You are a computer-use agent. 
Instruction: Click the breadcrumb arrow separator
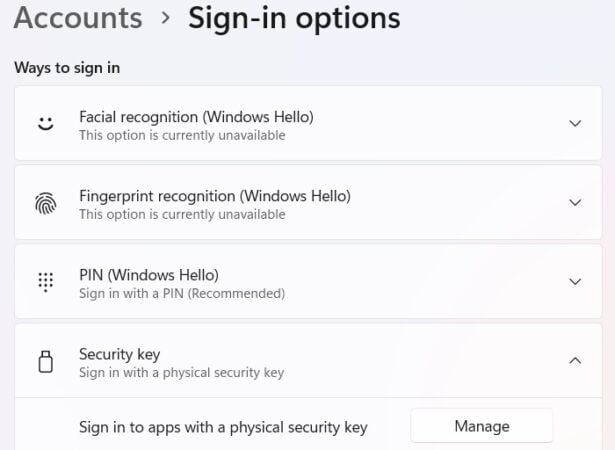(x=166, y=18)
